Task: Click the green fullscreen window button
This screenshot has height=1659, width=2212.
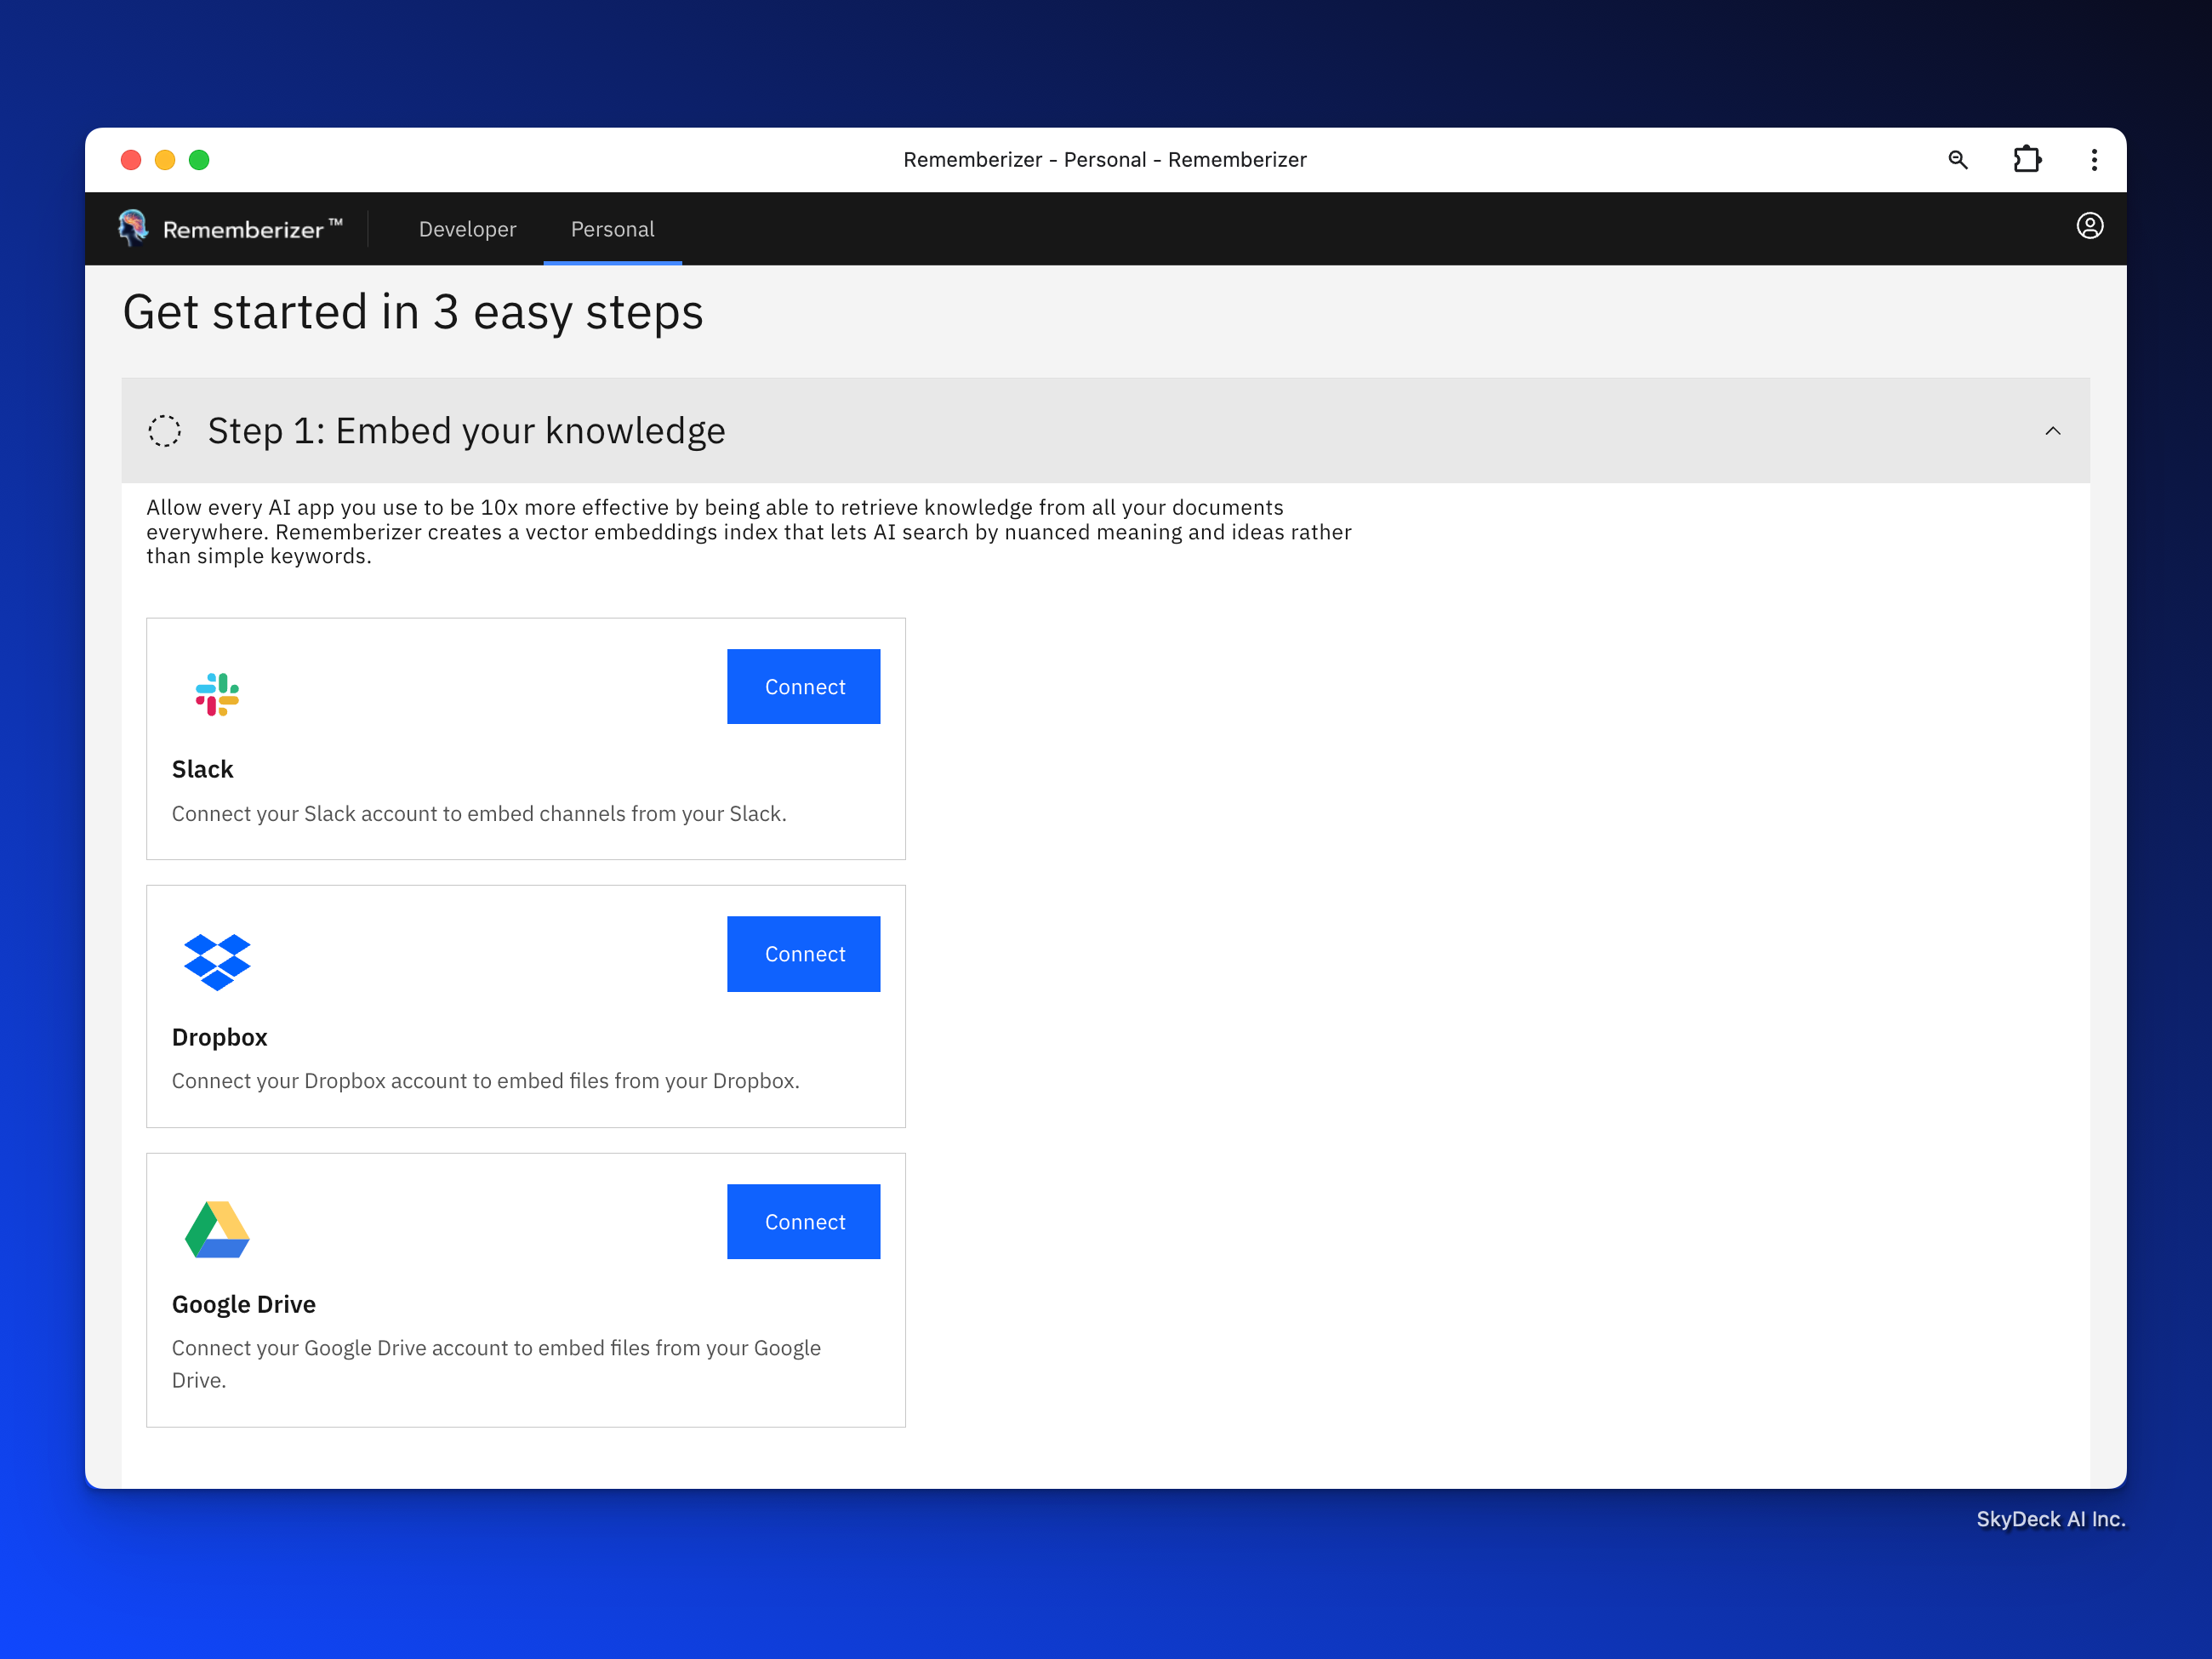Action: click(199, 160)
